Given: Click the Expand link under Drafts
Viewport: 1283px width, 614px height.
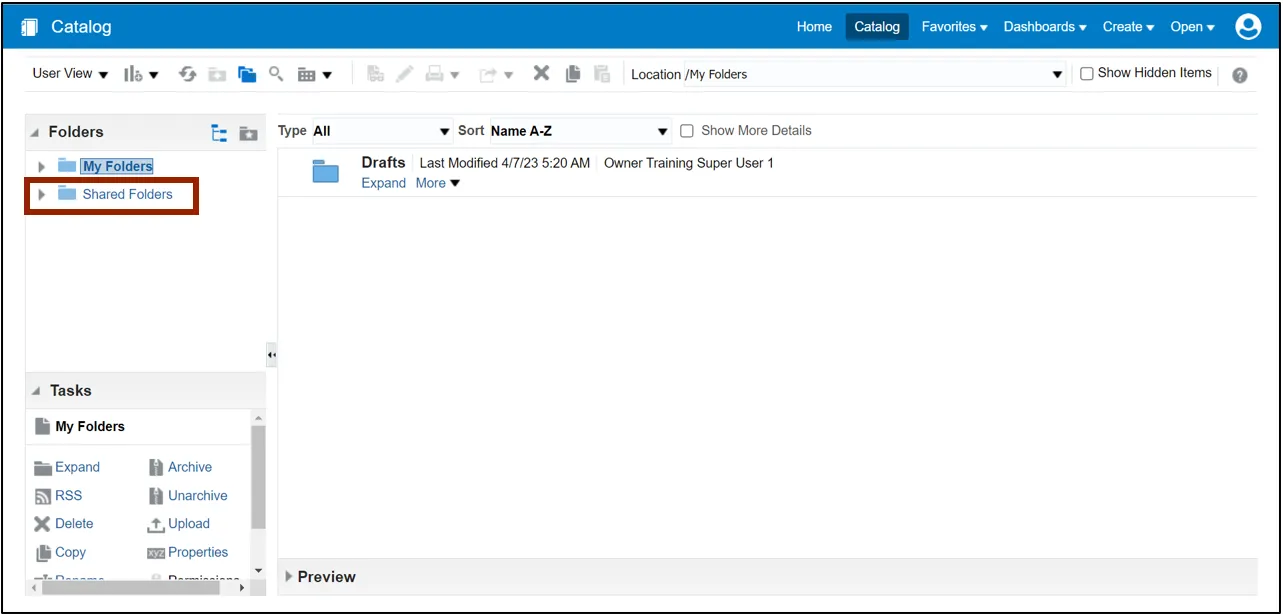Looking at the screenshot, I should [383, 183].
